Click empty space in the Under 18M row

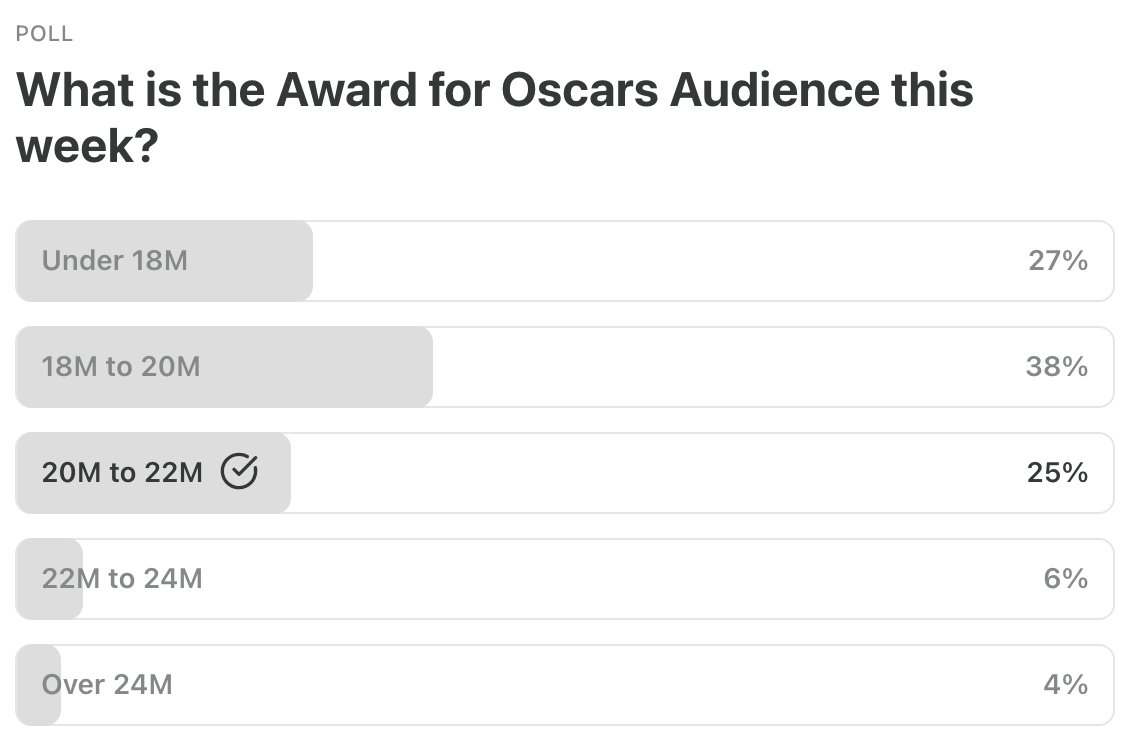coord(650,261)
